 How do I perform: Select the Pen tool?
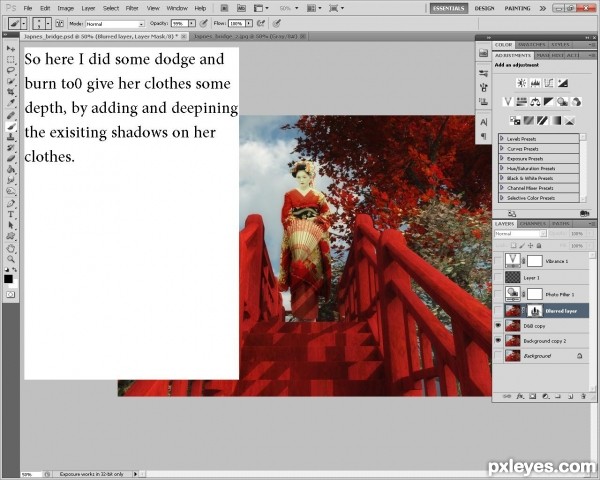click(11, 203)
